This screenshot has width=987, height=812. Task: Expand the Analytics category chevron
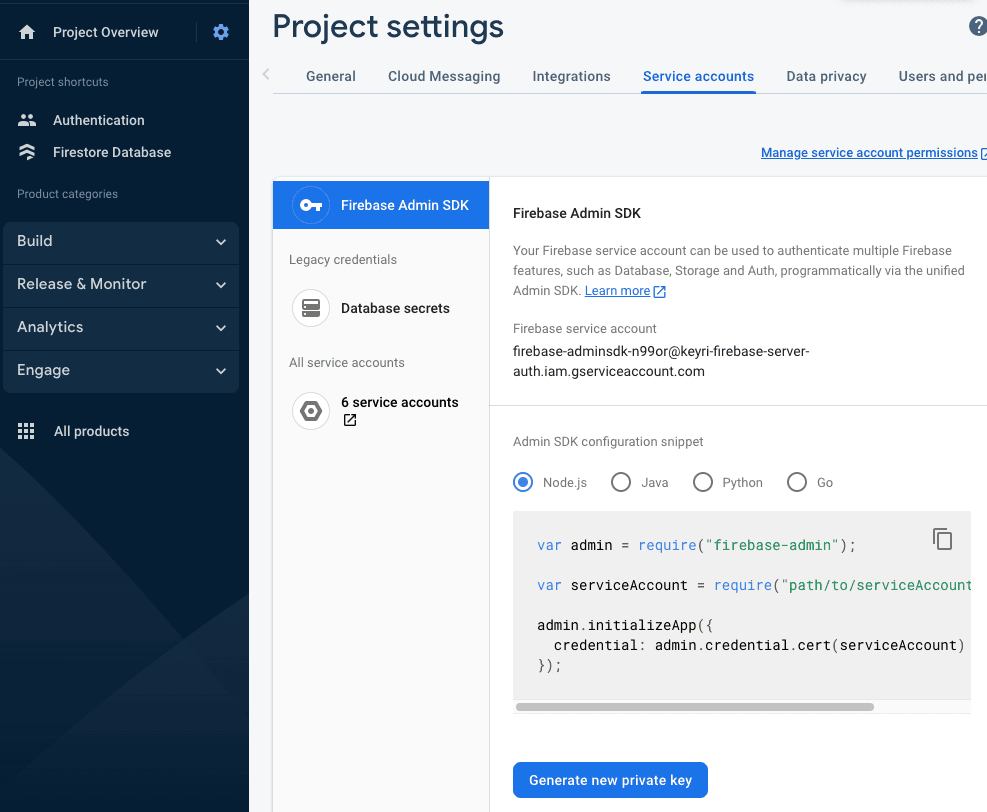(x=221, y=328)
